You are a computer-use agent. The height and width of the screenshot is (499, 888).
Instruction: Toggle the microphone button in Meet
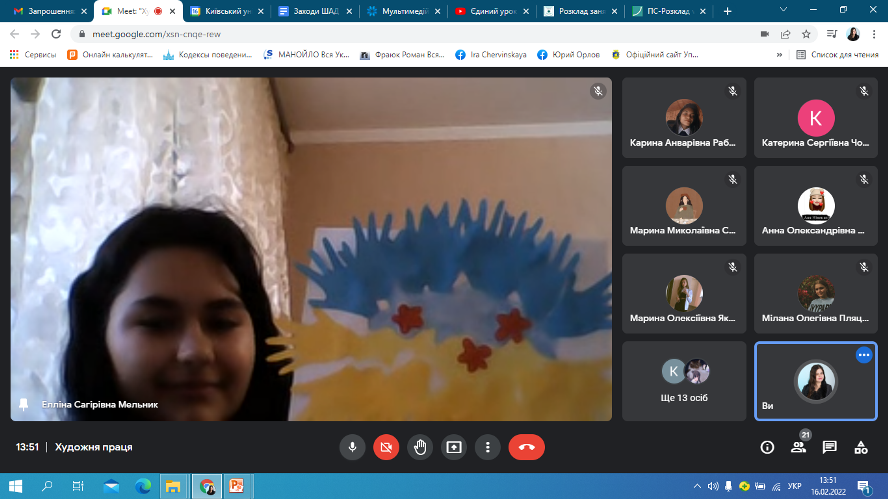tap(352, 447)
